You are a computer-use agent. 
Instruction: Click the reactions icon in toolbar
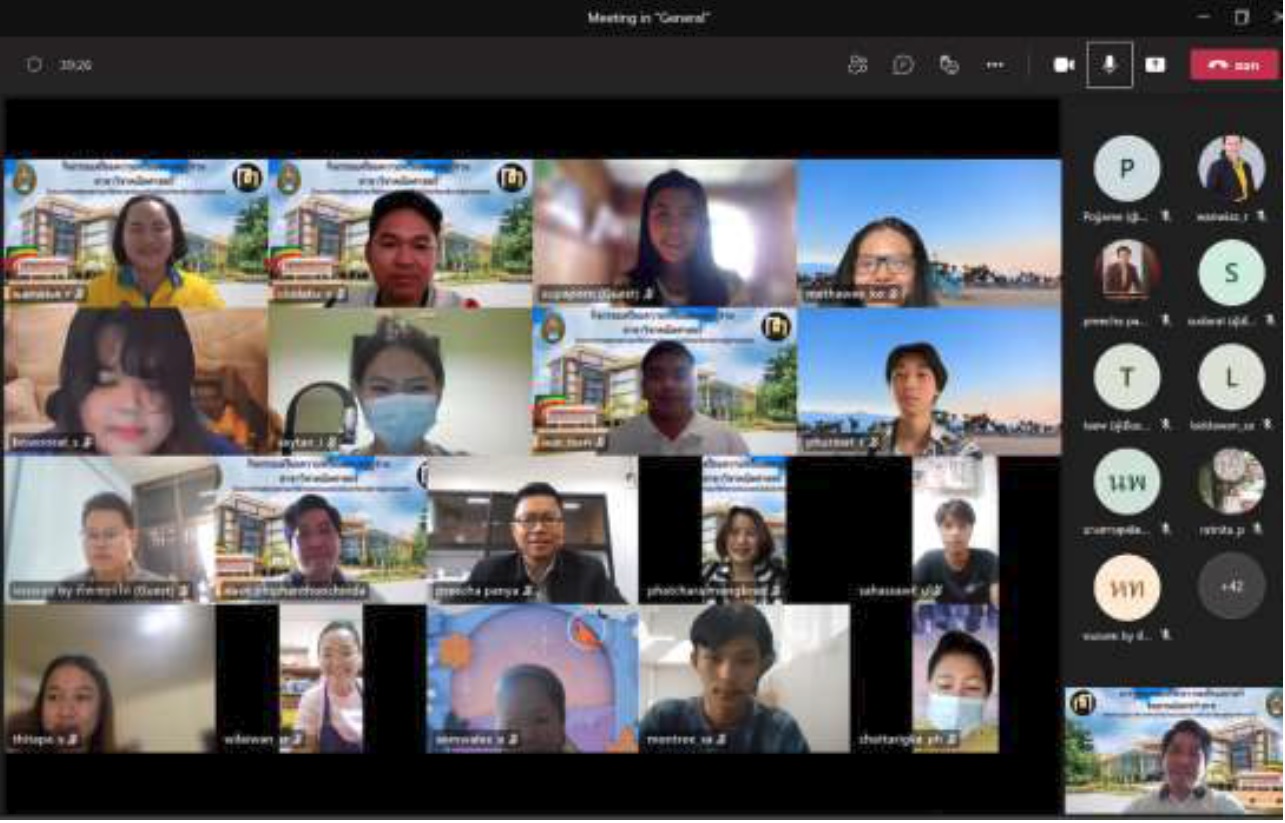(x=949, y=65)
